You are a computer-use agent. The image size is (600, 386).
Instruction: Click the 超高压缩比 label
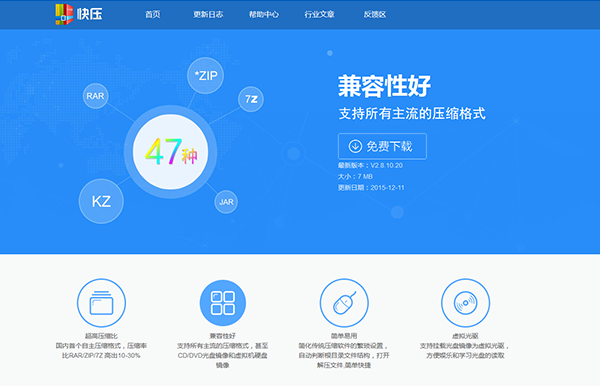click(101, 336)
